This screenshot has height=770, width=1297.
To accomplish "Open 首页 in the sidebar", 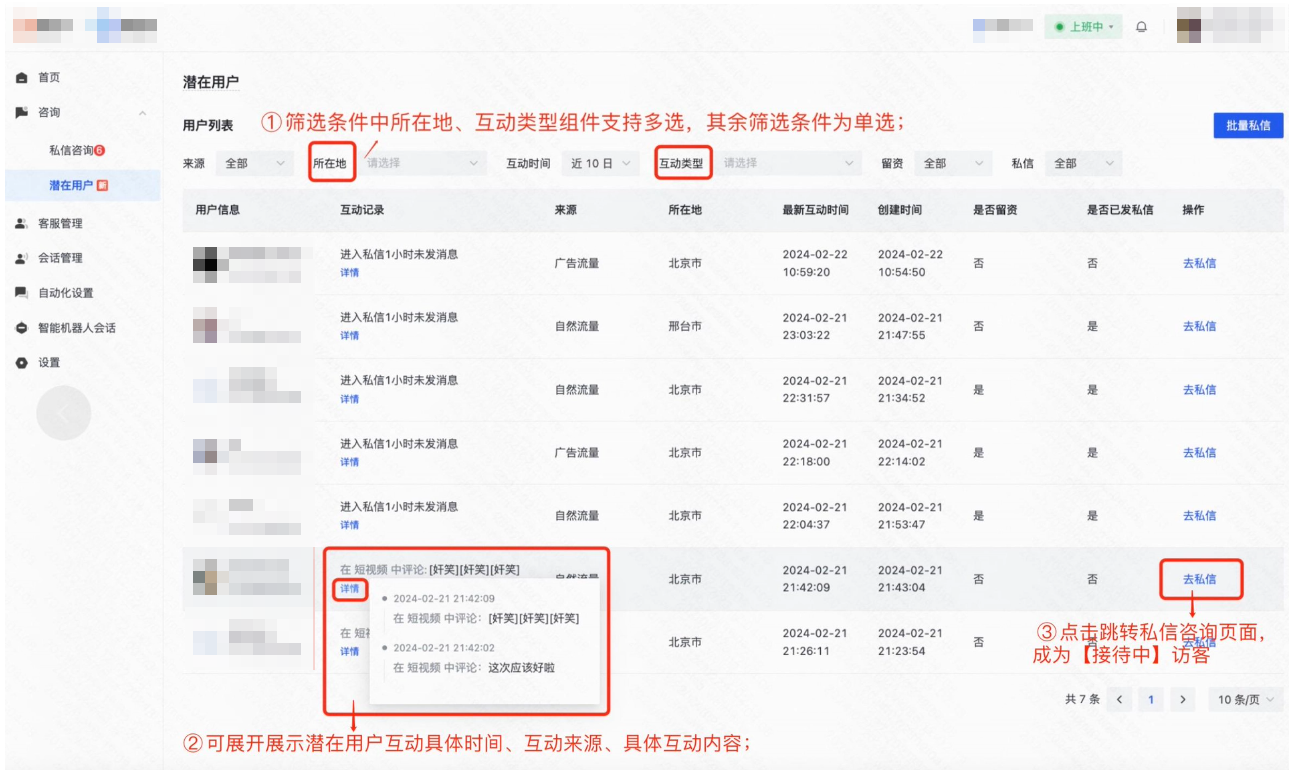I will 49,78.
